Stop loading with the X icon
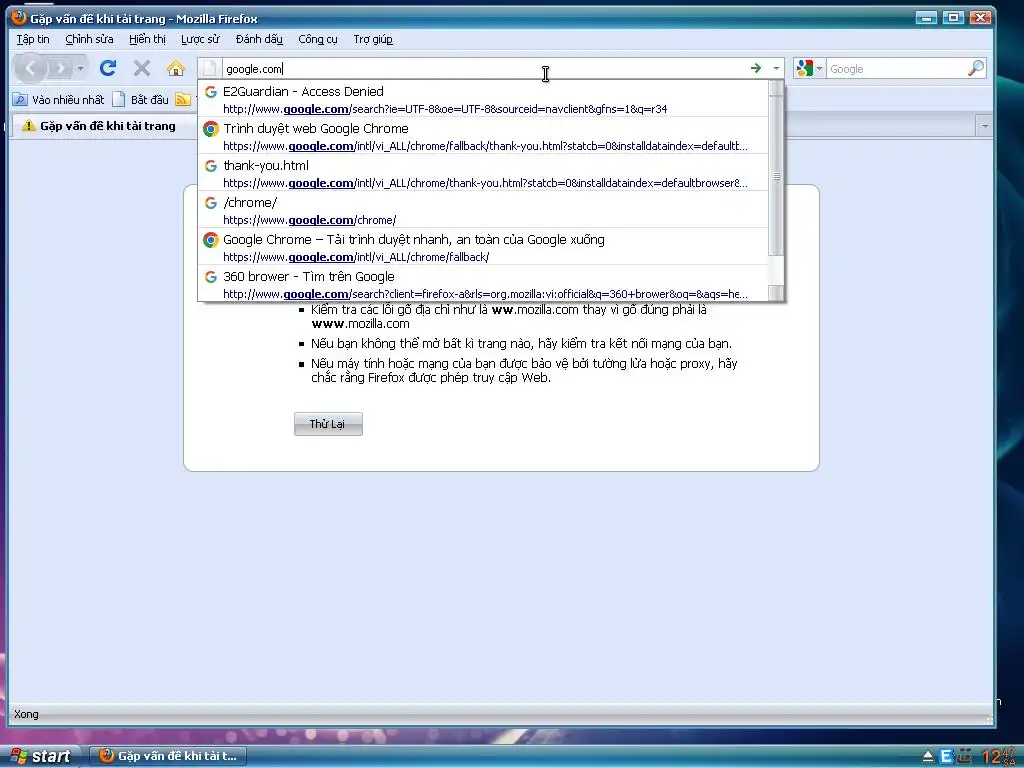 [x=142, y=68]
